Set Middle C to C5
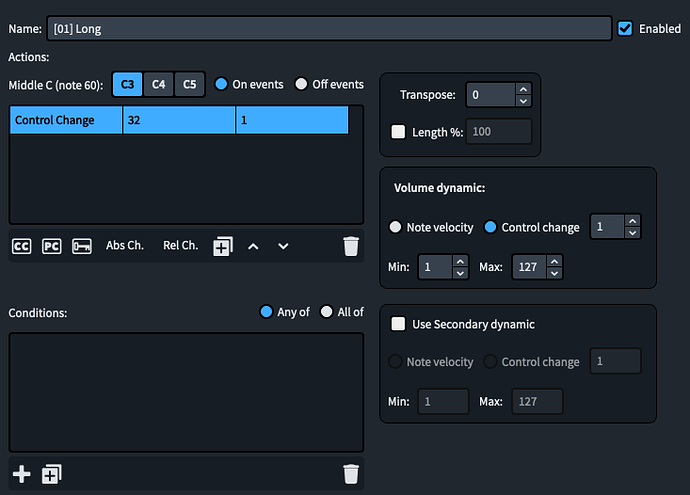Screen dimensions: 690x495 click(189, 84)
